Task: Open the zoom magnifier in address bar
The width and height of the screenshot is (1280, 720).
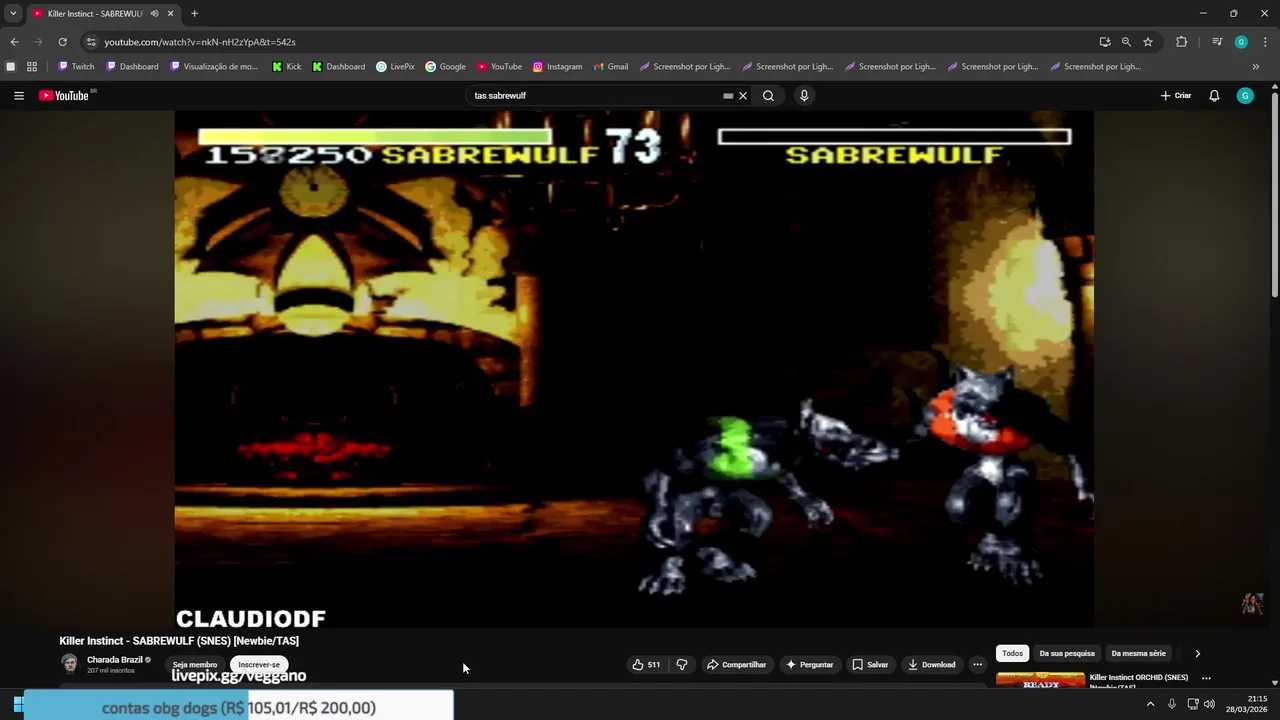Action: click(1126, 42)
